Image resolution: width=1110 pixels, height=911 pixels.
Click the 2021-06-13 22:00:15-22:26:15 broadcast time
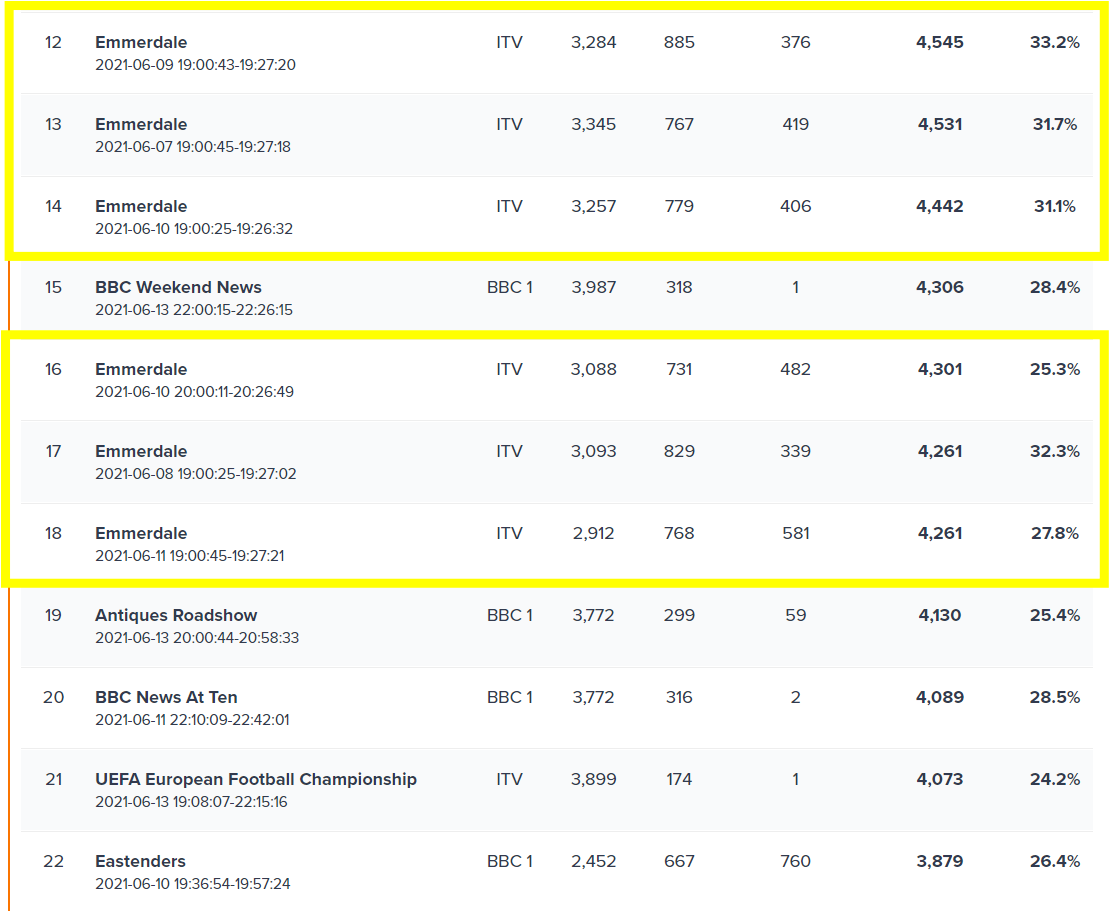(x=194, y=310)
